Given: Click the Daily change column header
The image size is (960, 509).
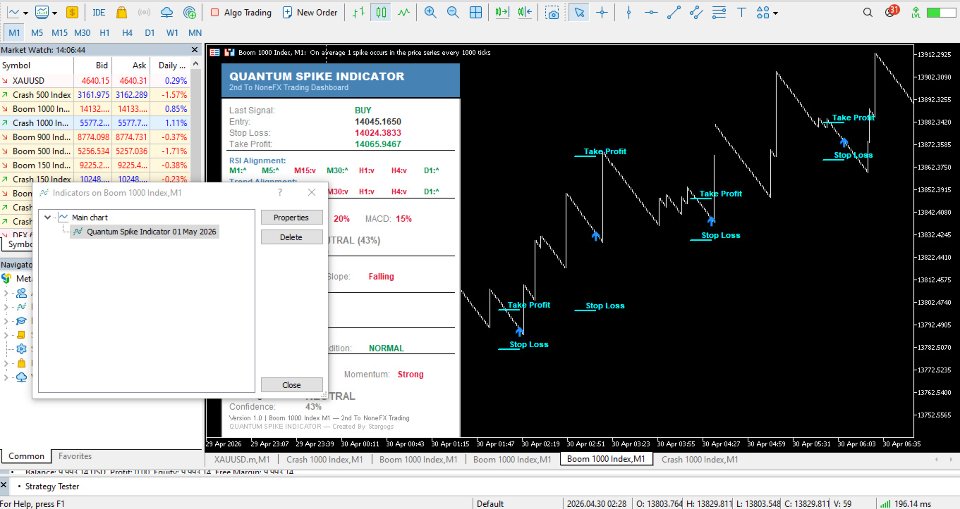Looking at the screenshot, I should [171, 65].
